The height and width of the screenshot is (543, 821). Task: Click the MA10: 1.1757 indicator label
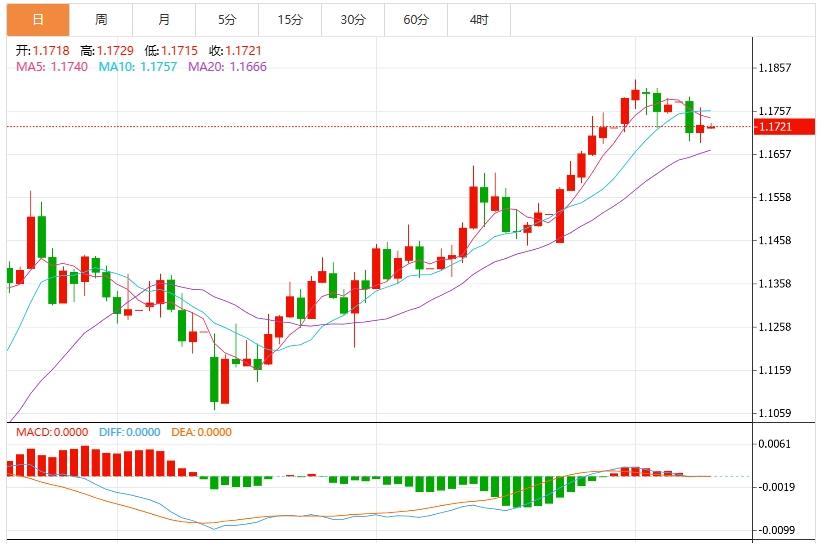click(x=139, y=66)
